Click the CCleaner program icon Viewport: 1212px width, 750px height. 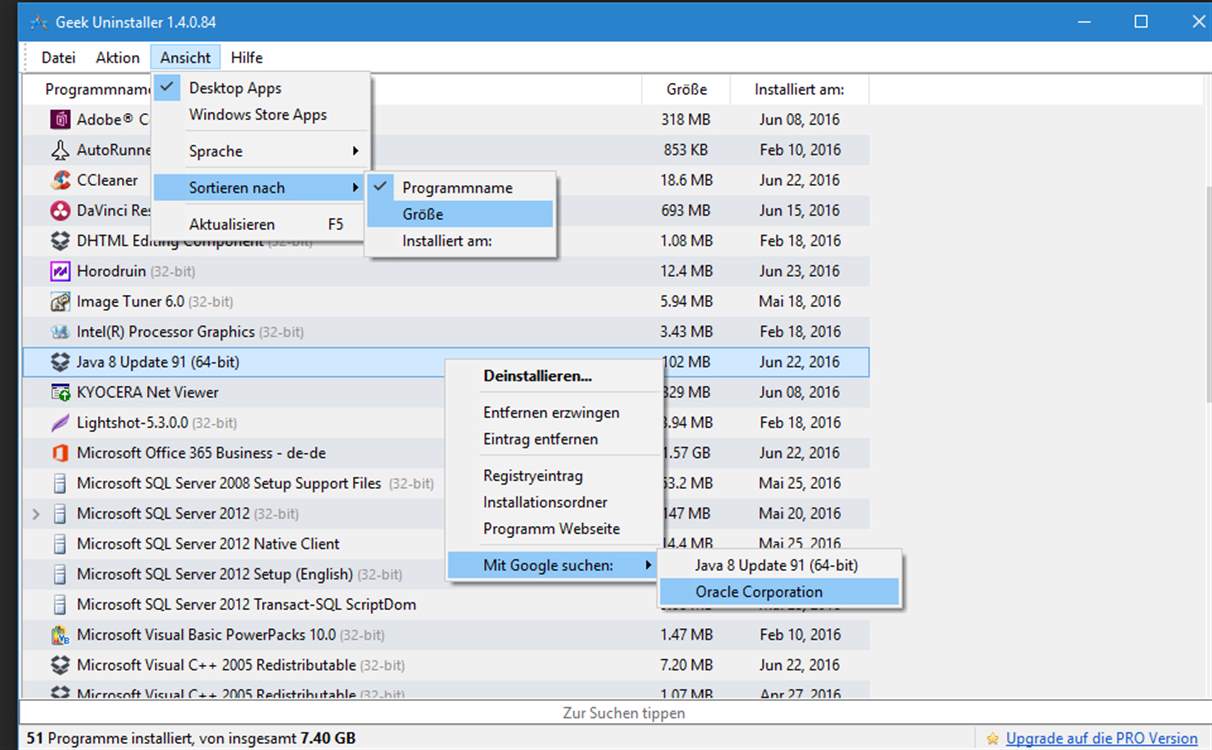tap(60, 180)
